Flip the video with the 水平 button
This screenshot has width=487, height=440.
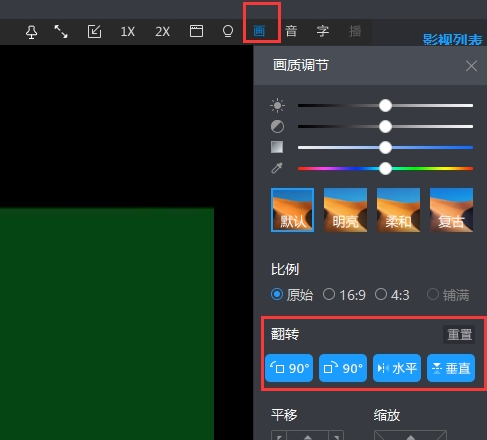[x=397, y=368]
